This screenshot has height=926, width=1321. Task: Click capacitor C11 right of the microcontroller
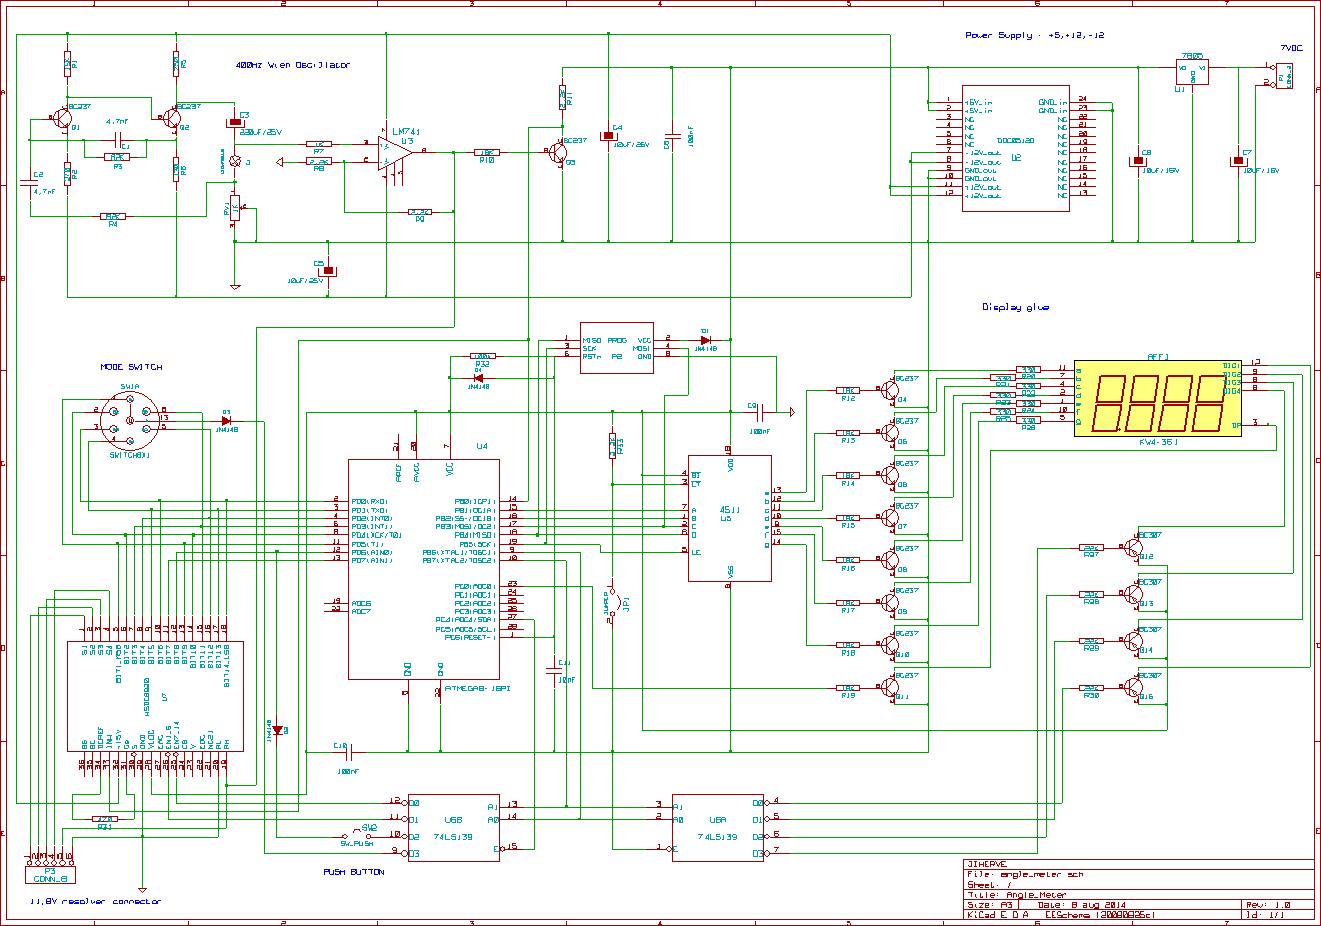pos(553,672)
